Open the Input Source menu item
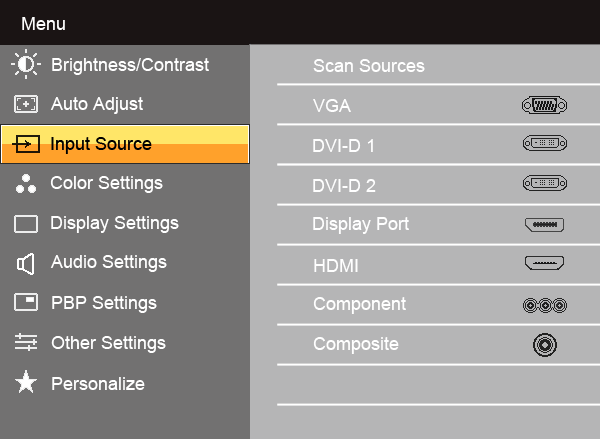This screenshot has width=600, height=439. pos(101,144)
